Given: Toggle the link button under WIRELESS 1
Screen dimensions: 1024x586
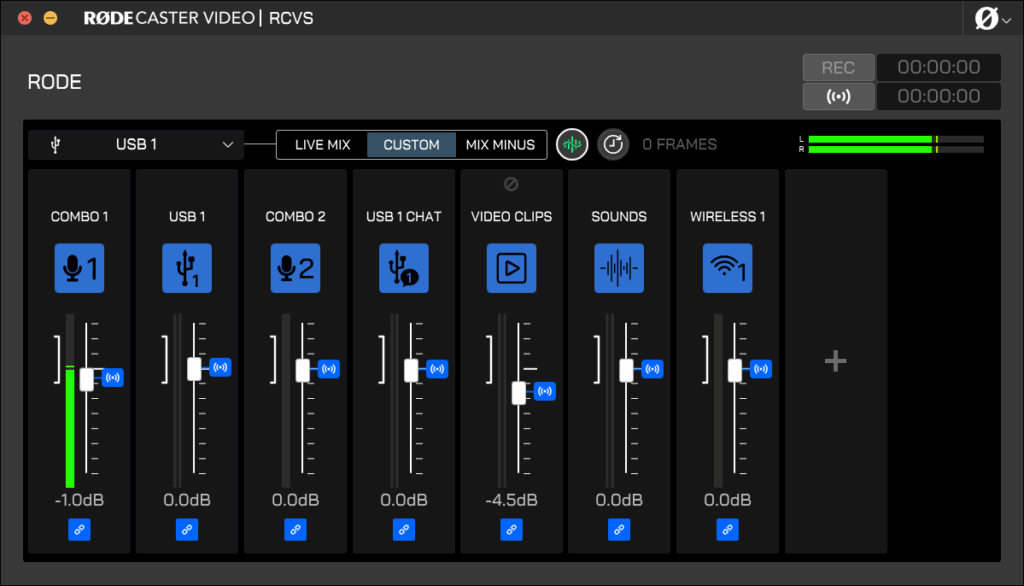Looking at the screenshot, I should pos(727,530).
